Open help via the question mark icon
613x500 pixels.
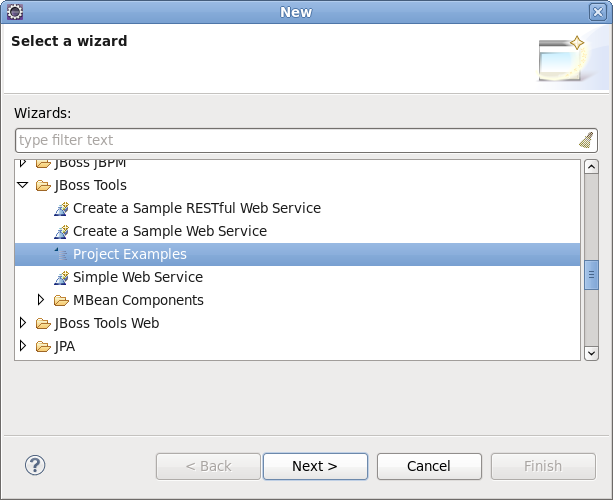35,465
